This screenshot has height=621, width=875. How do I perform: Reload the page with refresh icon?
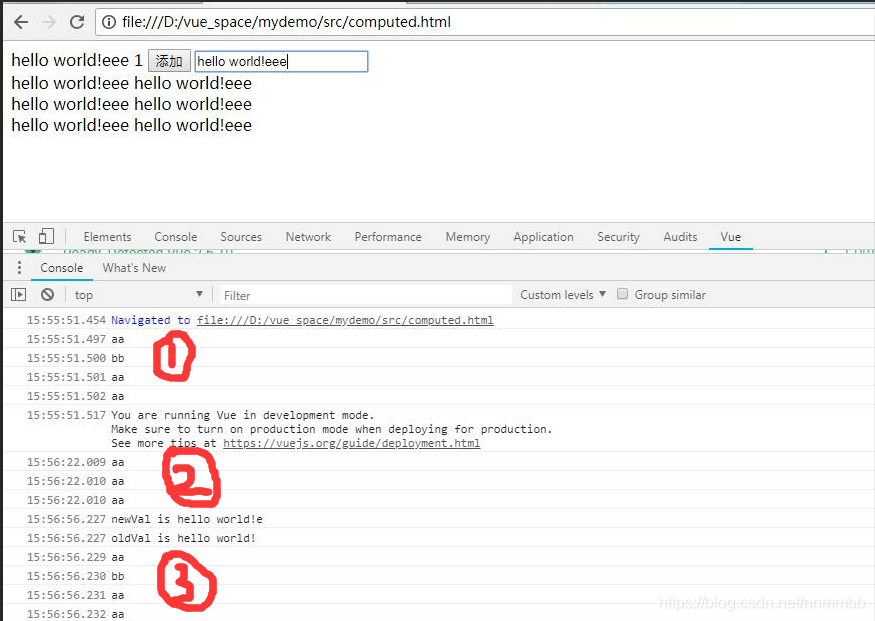[x=77, y=22]
